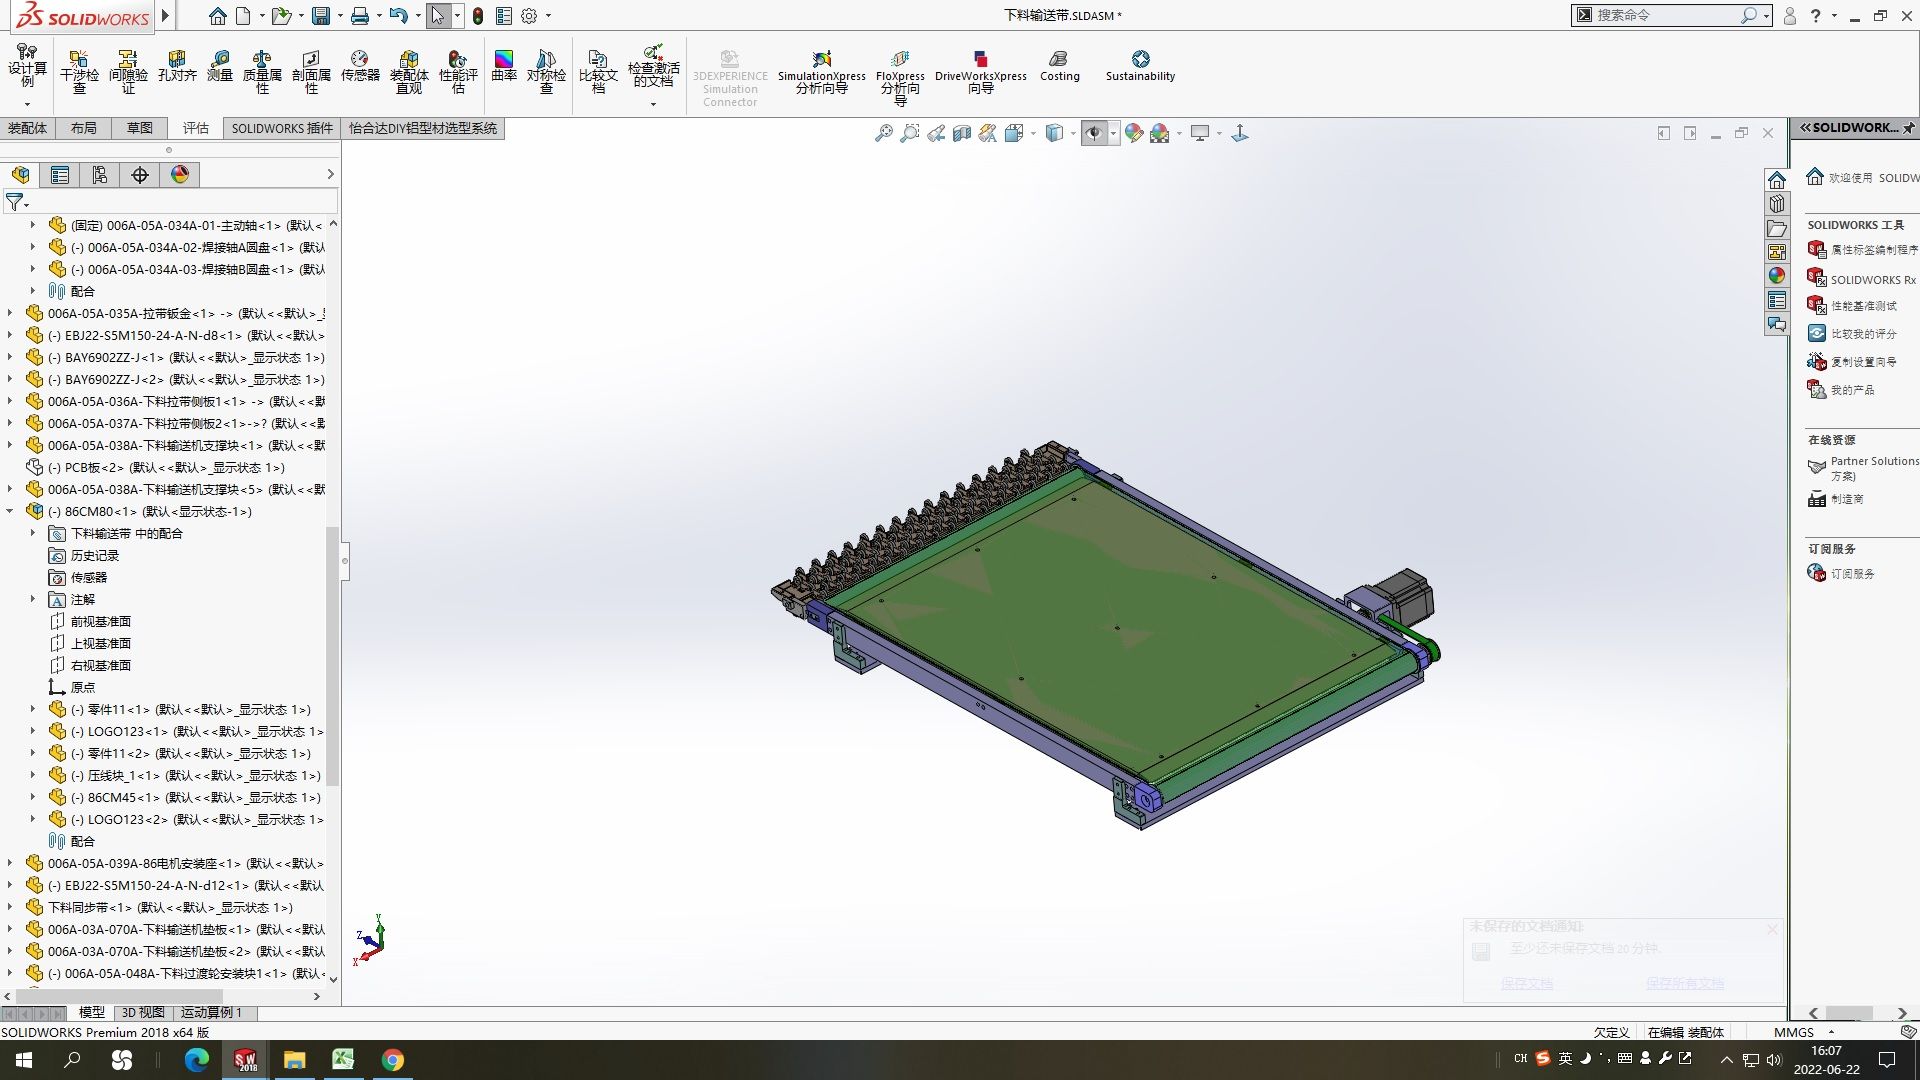
Task: Open Mass Properties (质量属性)
Action: coord(262,70)
